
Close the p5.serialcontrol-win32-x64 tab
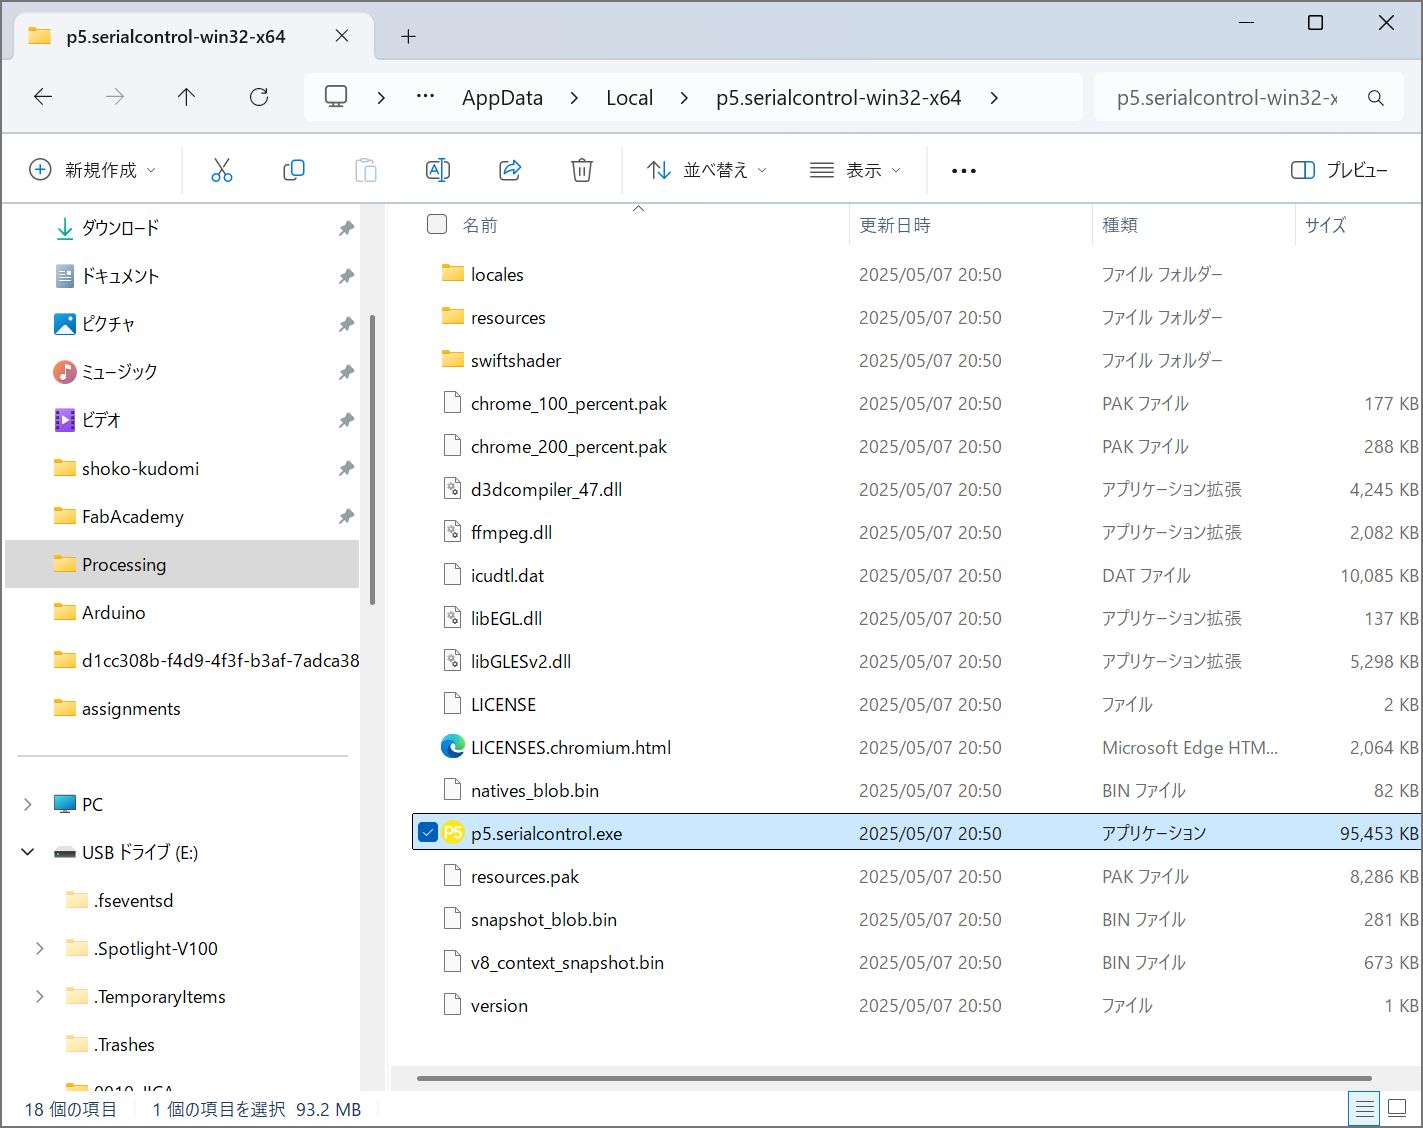(x=342, y=36)
